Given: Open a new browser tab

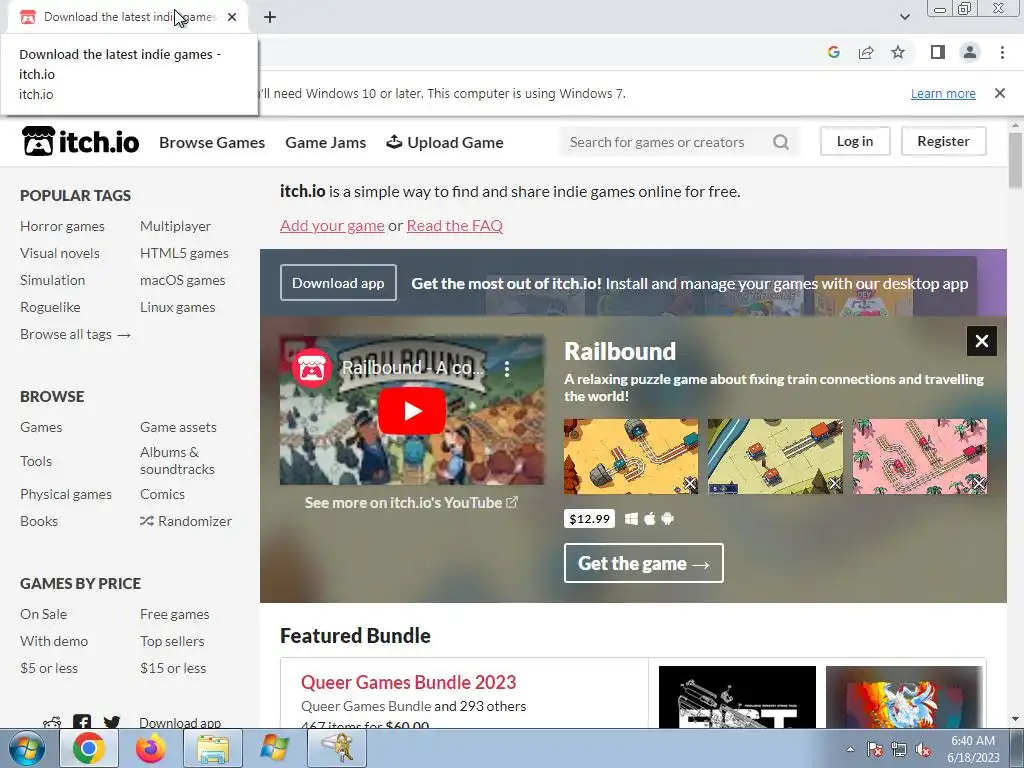Looking at the screenshot, I should click(270, 17).
